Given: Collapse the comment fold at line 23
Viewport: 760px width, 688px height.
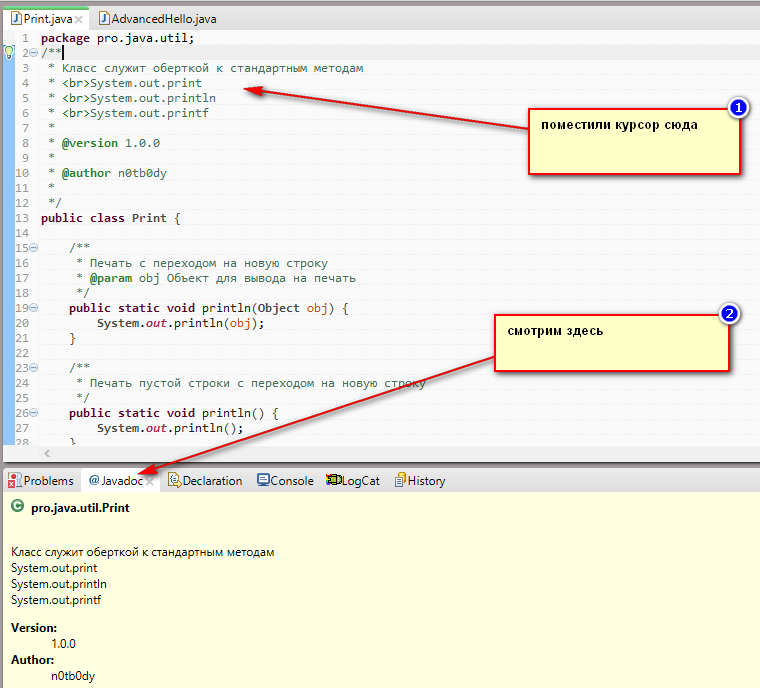Looking at the screenshot, I should tap(33, 368).
